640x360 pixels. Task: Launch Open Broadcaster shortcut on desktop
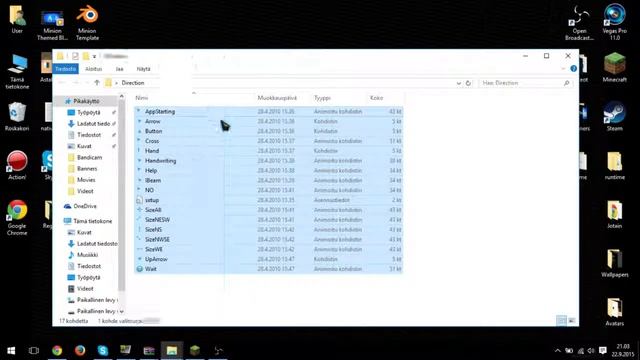pyautogui.click(x=579, y=23)
